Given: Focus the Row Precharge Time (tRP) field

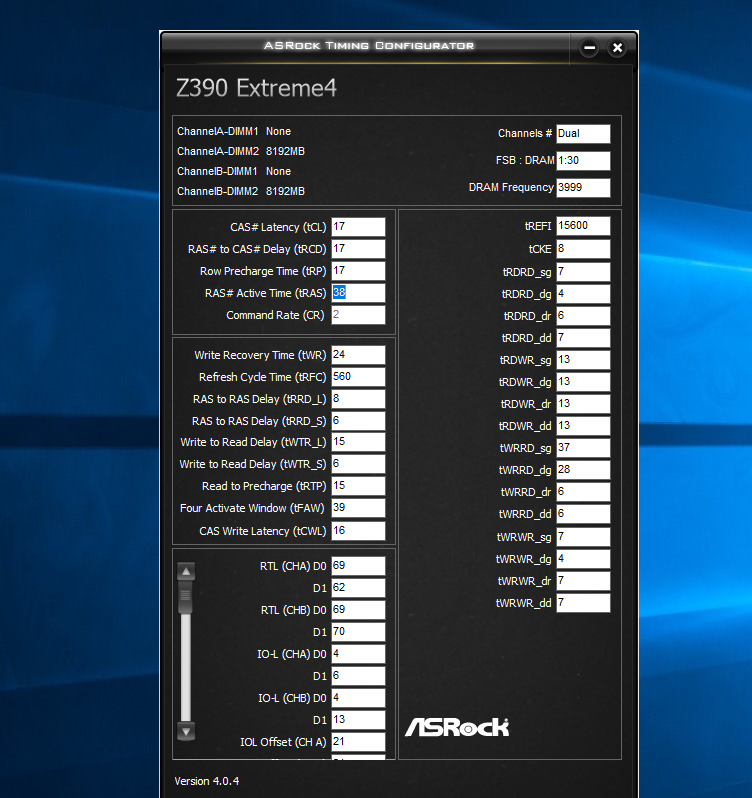Looking at the screenshot, I should pyautogui.click(x=358, y=271).
